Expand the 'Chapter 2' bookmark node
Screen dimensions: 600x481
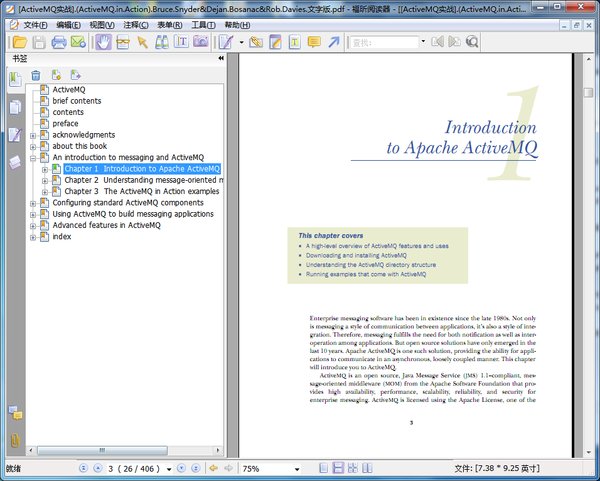(x=45, y=180)
